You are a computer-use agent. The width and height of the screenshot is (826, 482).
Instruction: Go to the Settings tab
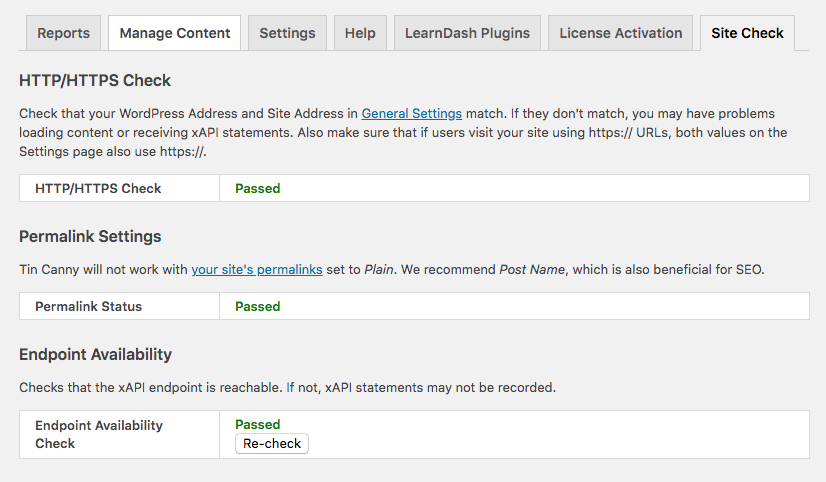point(287,33)
